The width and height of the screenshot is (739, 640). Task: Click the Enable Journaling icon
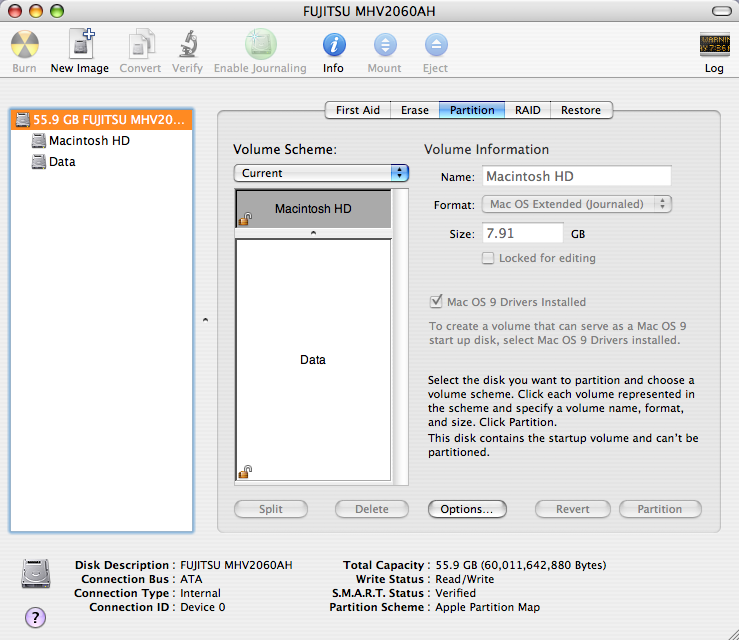point(261,44)
